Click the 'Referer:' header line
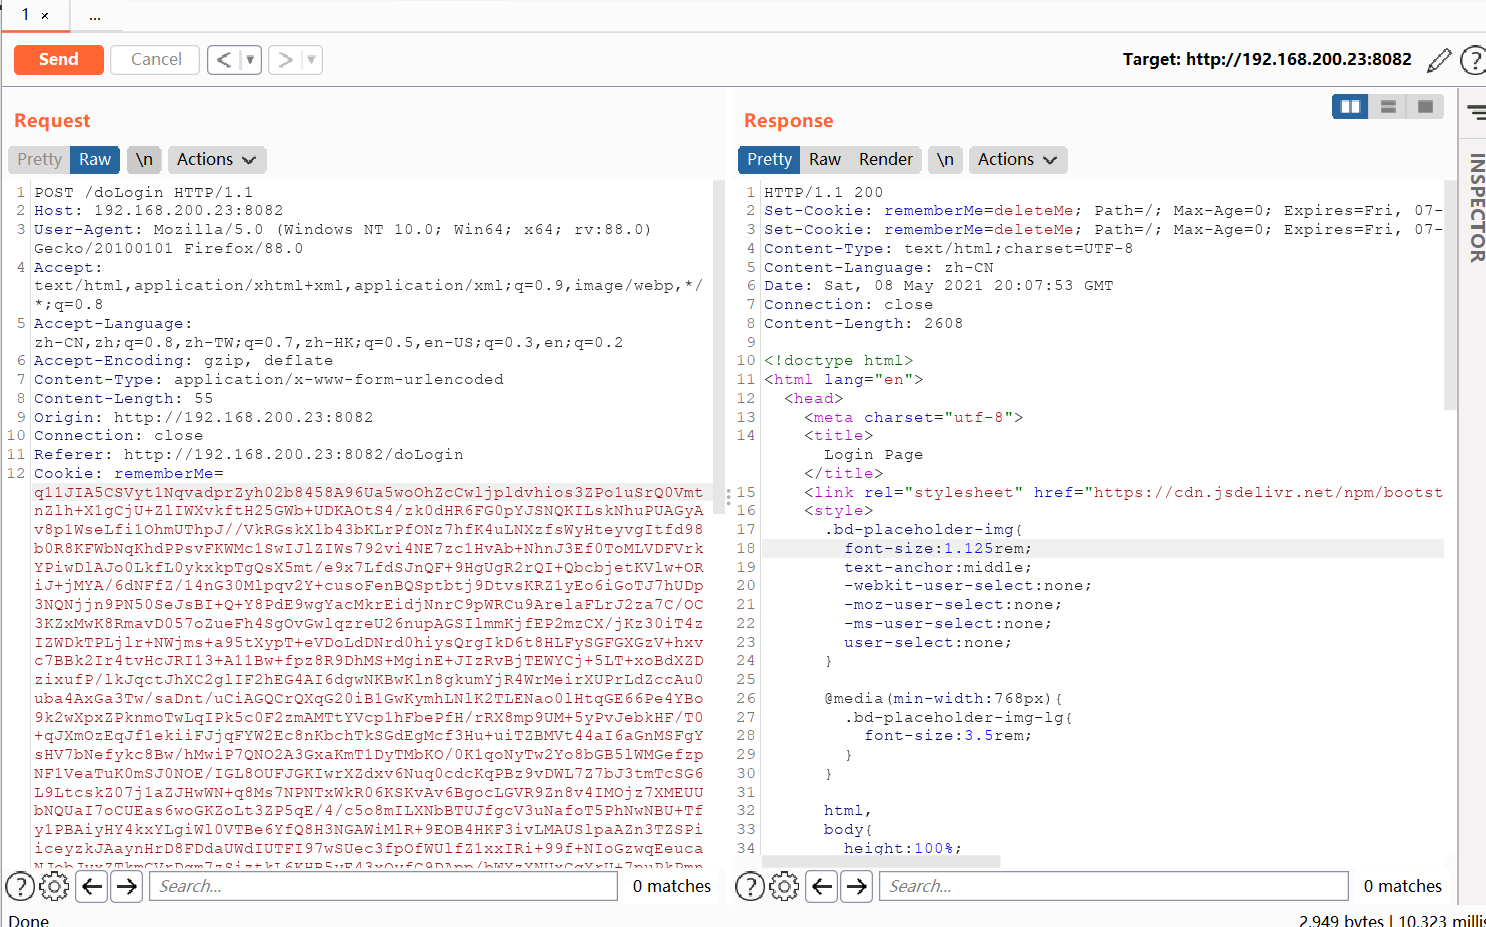1486x927 pixels. pos(248,454)
